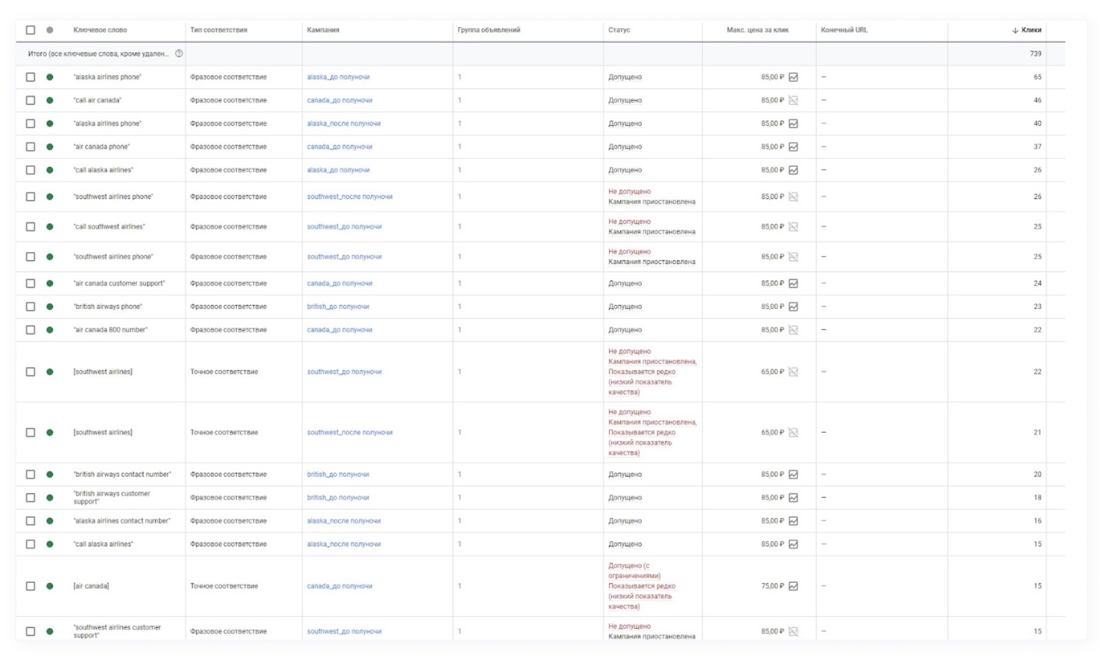1100x661 pixels.
Task: Open southwest_после полуночи link in 21-clicks [southwest airlines] row
Action: (349, 432)
